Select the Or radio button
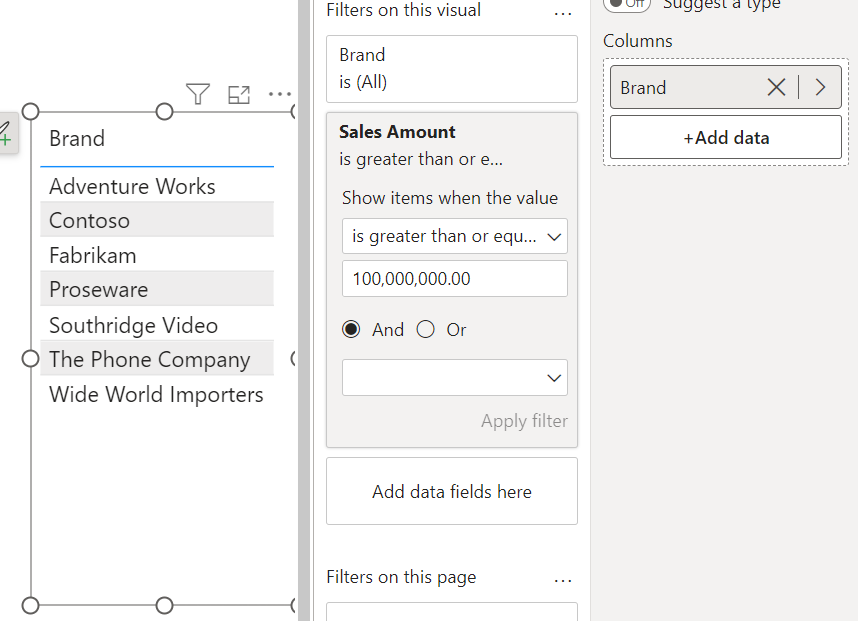The width and height of the screenshot is (858, 621). (425, 329)
